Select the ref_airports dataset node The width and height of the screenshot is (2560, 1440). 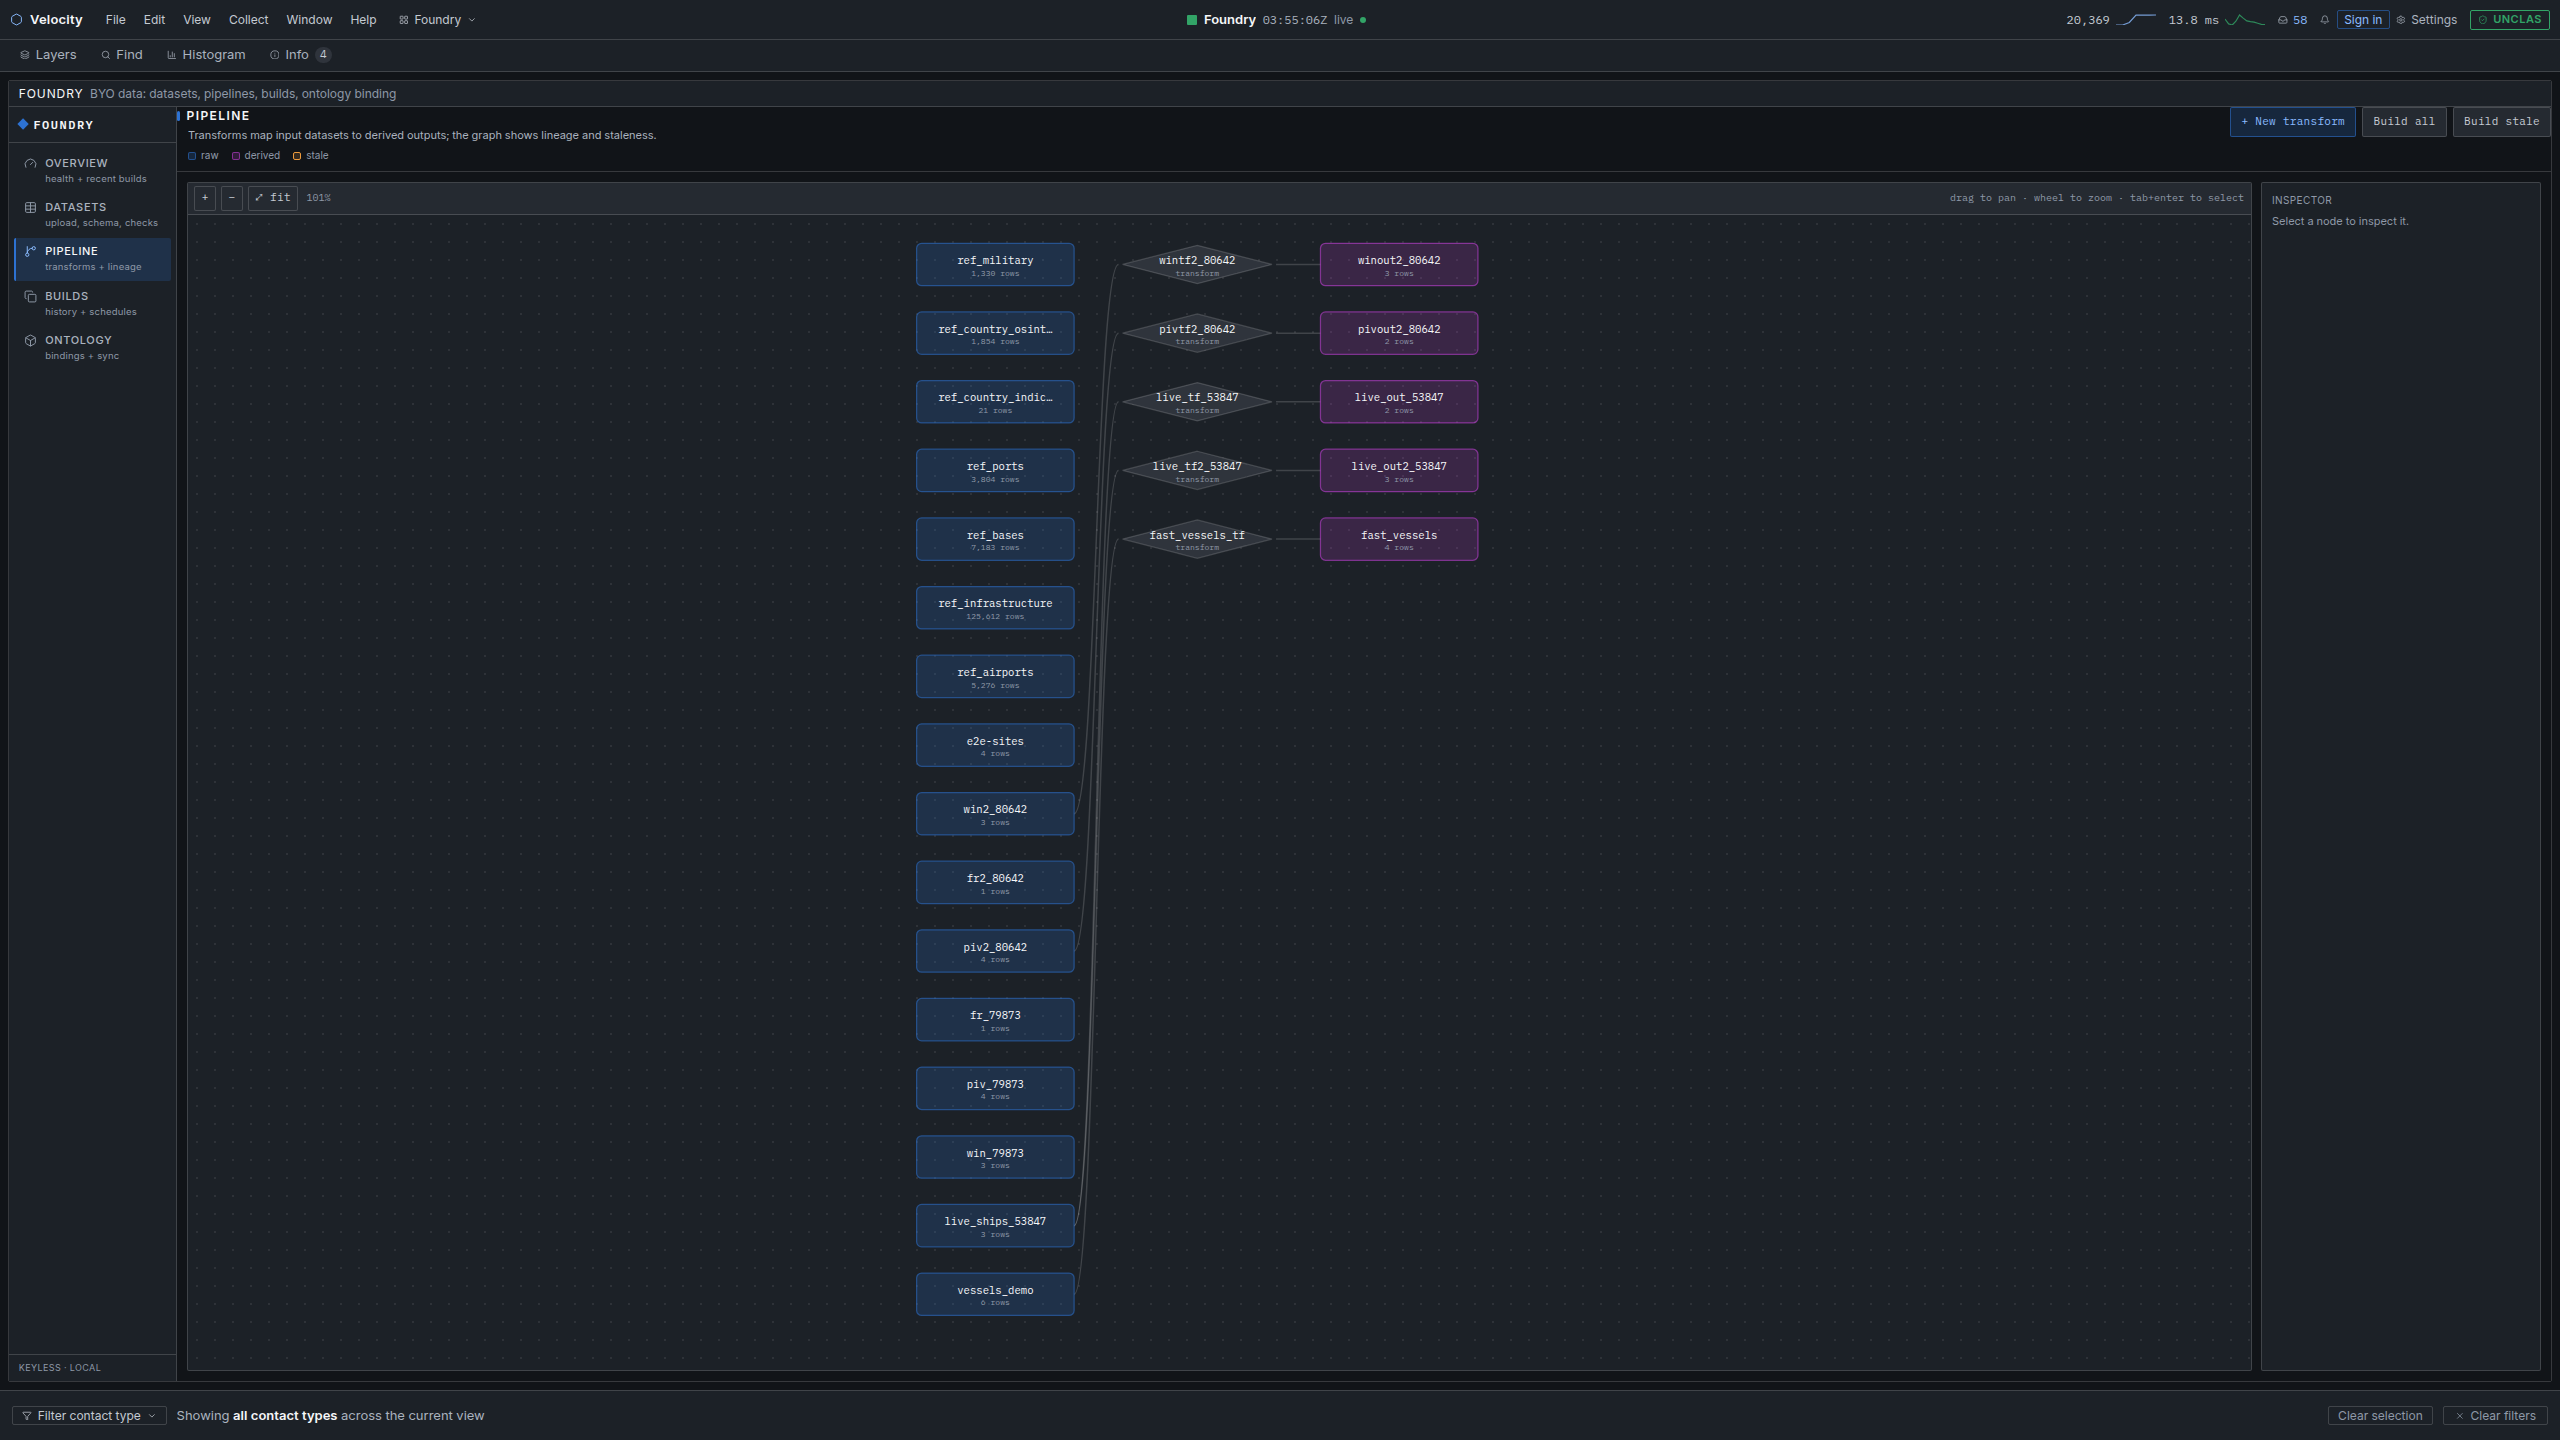995,677
